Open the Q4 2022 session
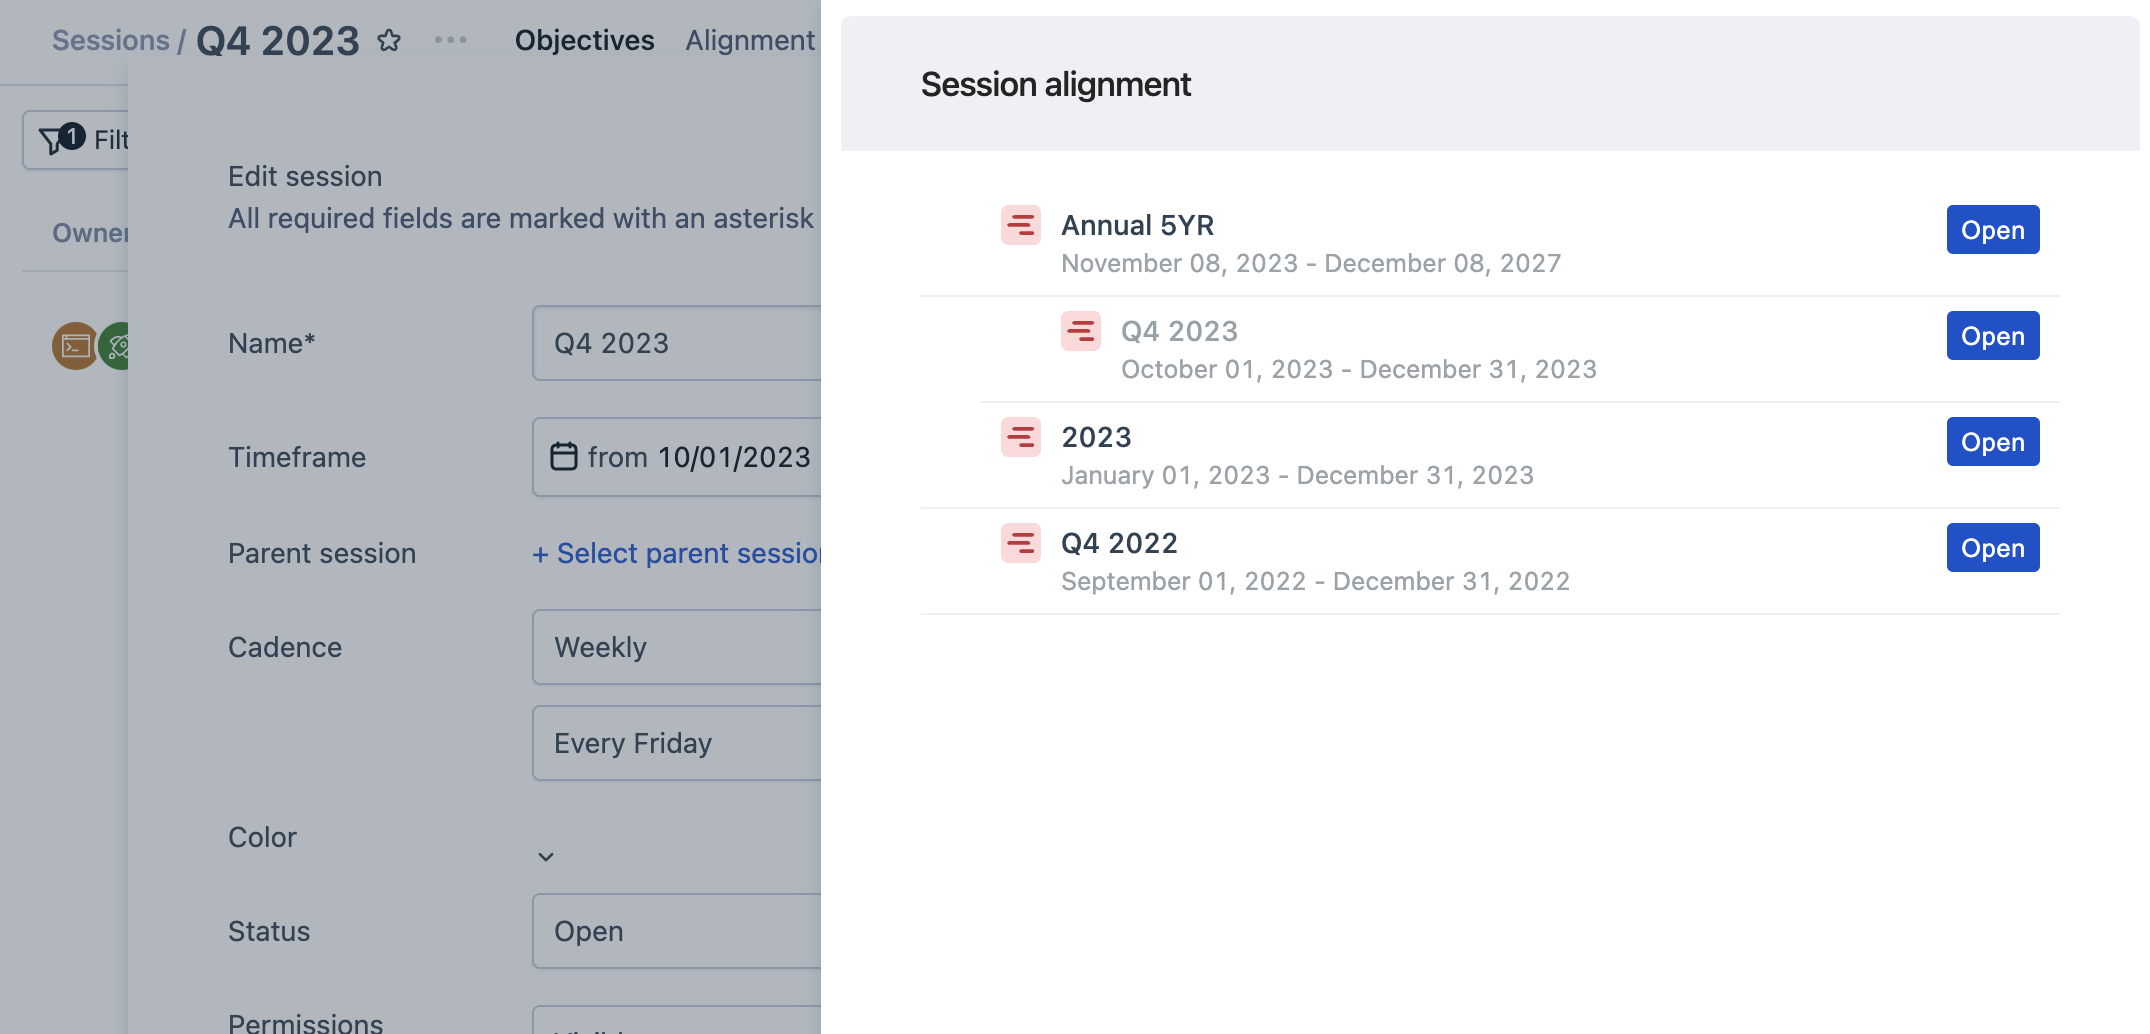Viewport: 2150px width, 1034px height. [x=1992, y=548]
